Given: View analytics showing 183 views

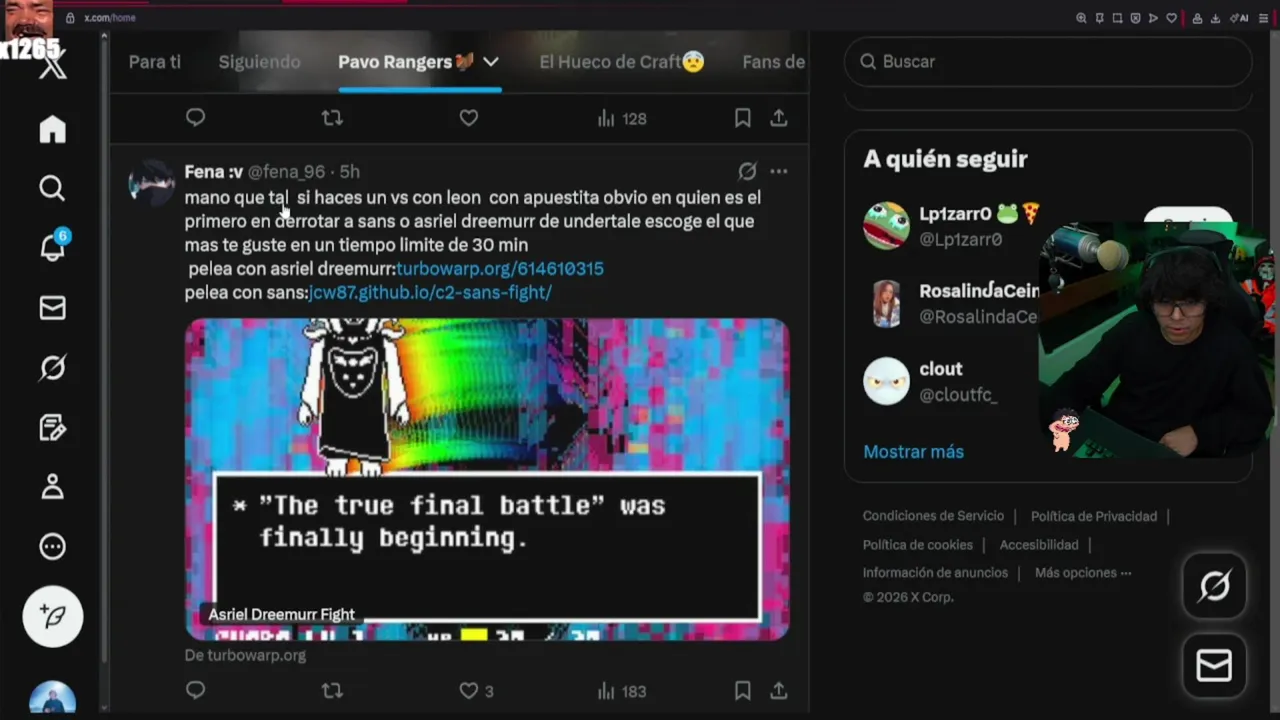Looking at the screenshot, I should [622, 691].
